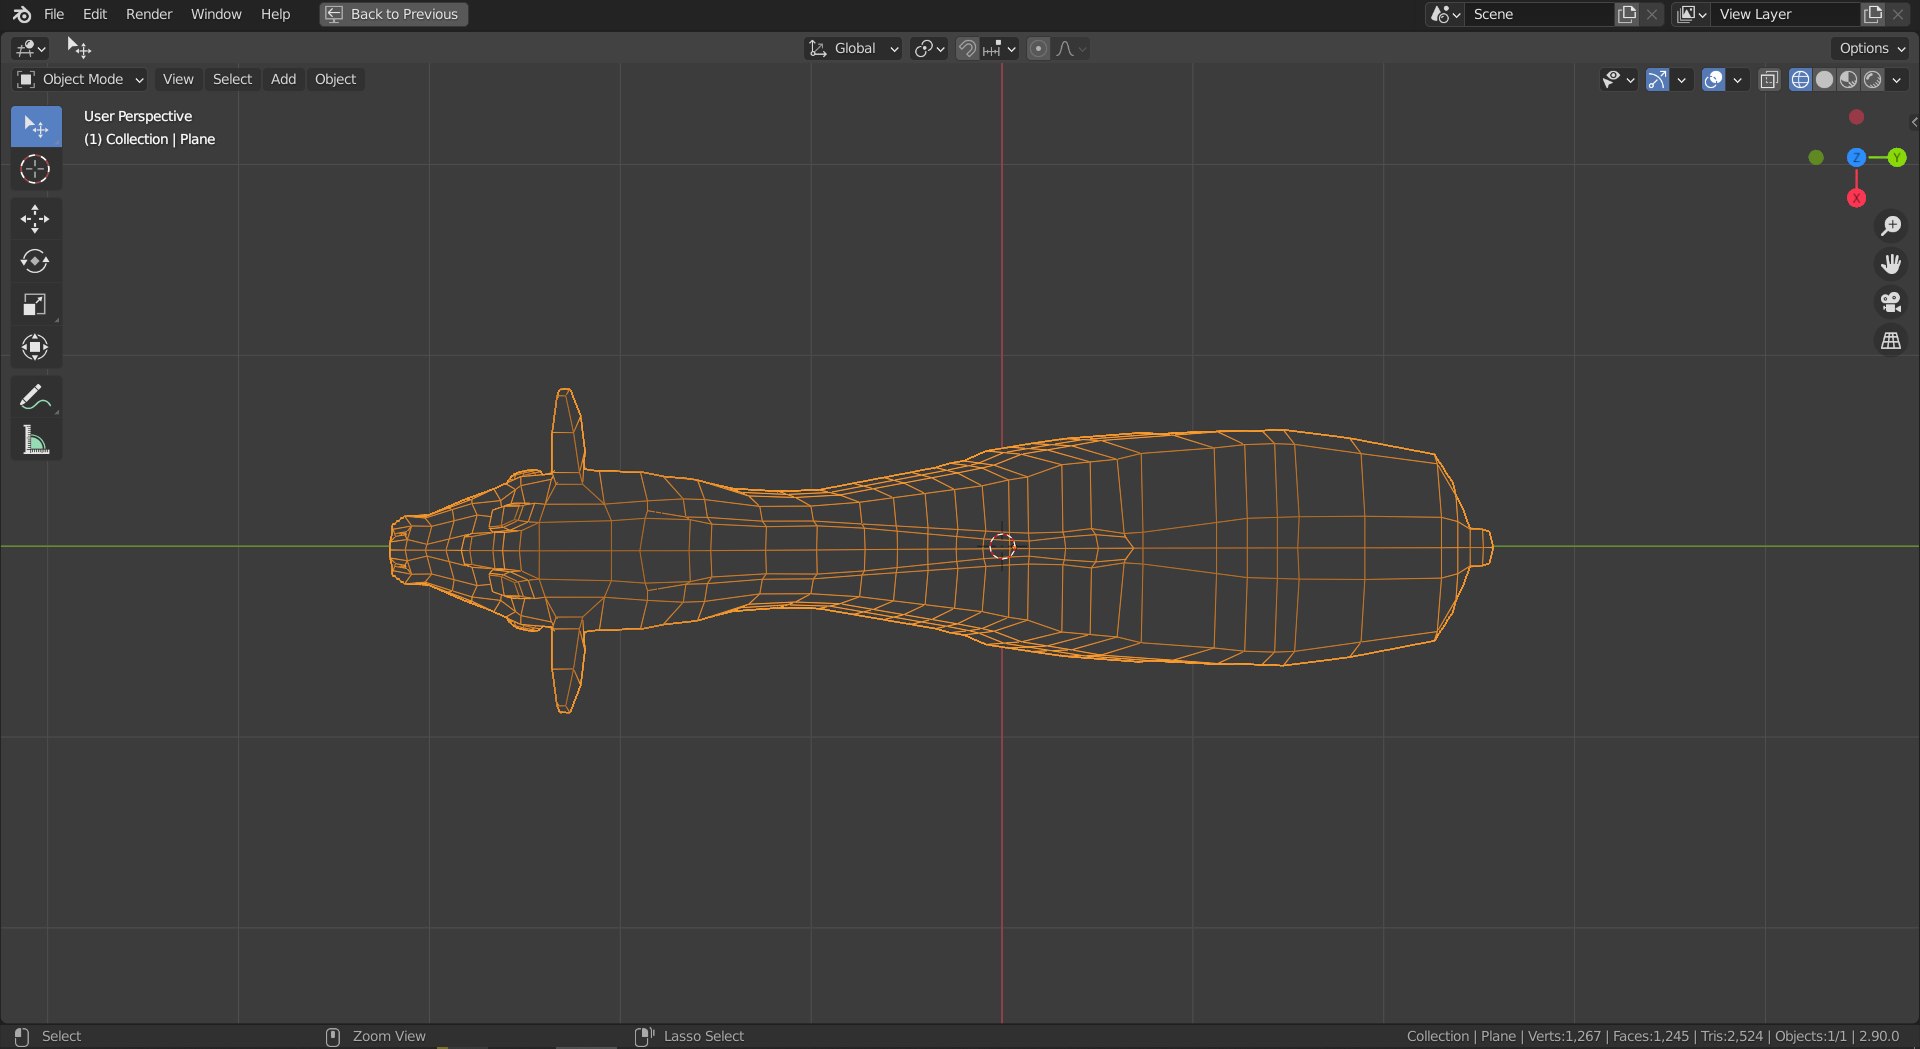1920x1049 pixels.
Task: Switch perspective/orthographic with grid icon
Action: tap(1890, 341)
